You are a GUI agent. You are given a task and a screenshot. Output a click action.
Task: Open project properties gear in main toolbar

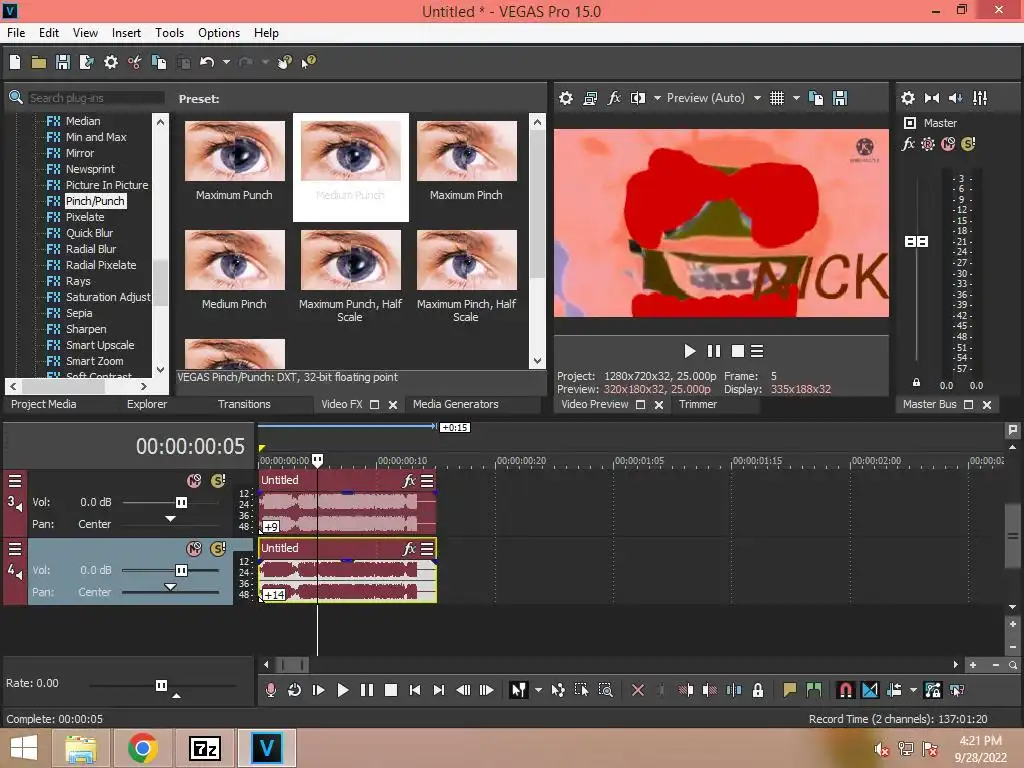pyautogui.click(x=111, y=62)
